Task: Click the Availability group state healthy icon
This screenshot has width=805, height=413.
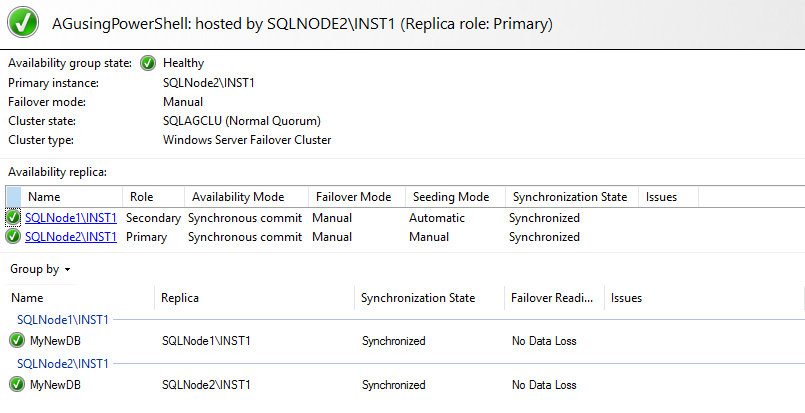Action: (x=148, y=63)
